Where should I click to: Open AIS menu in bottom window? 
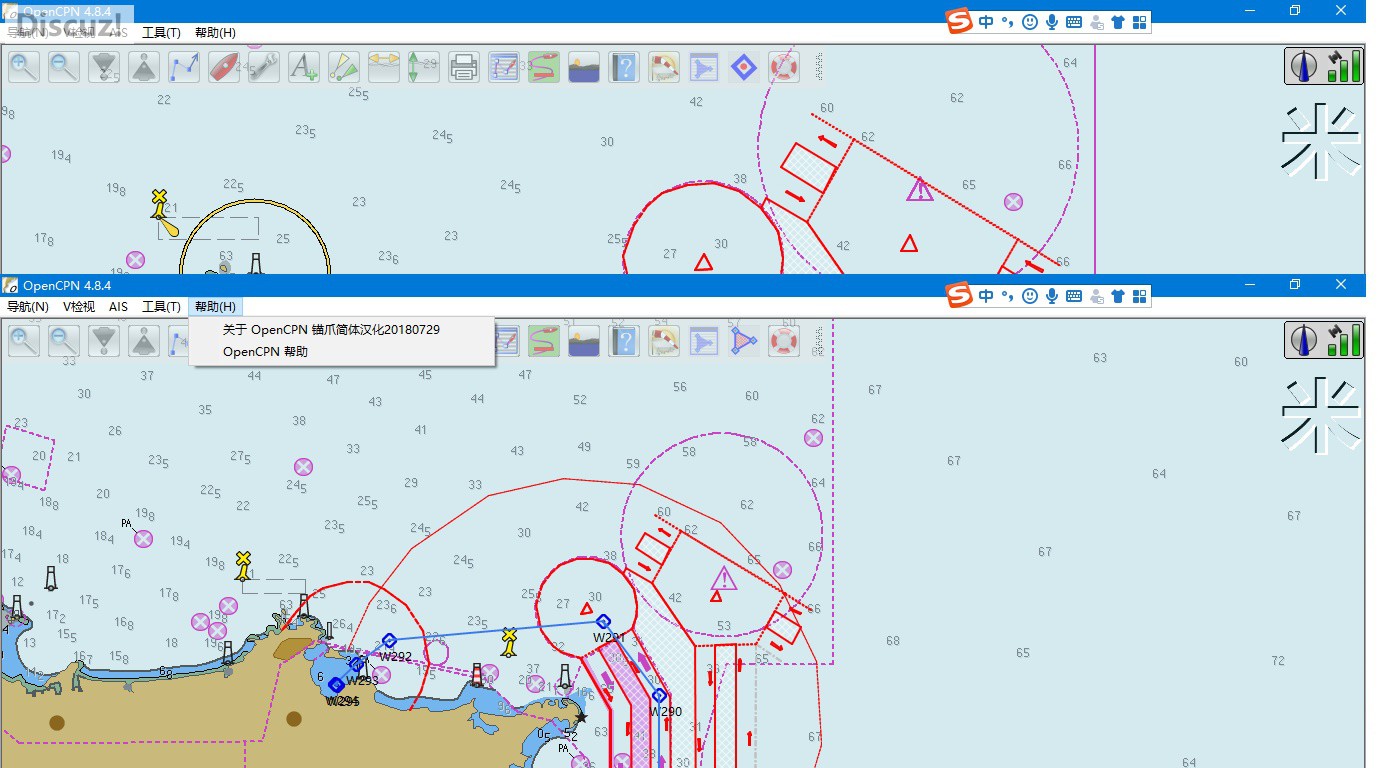pyautogui.click(x=119, y=307)
